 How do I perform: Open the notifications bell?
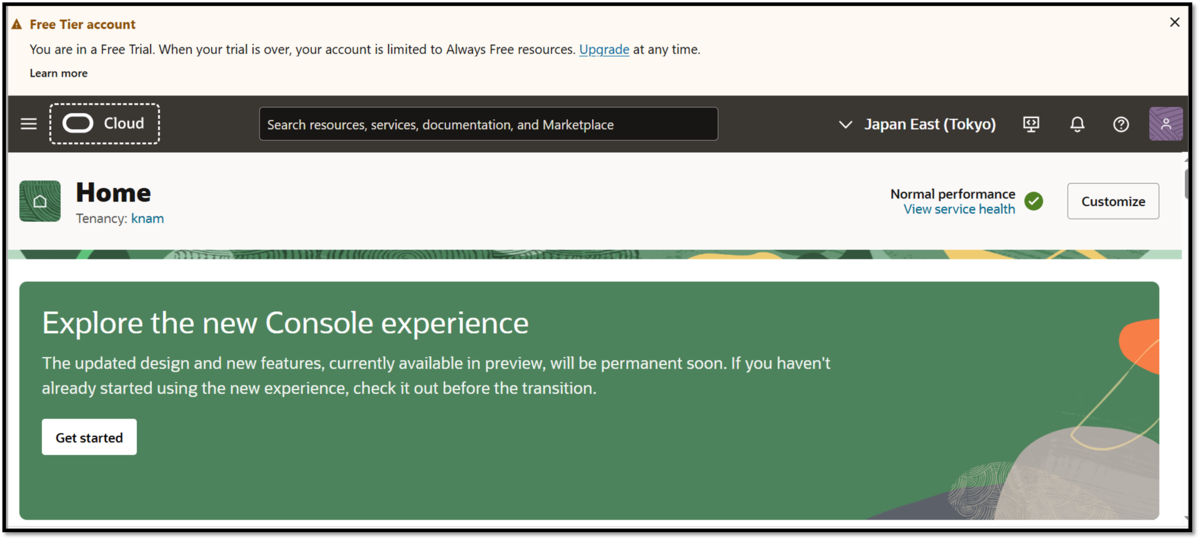coord(1077,124)
